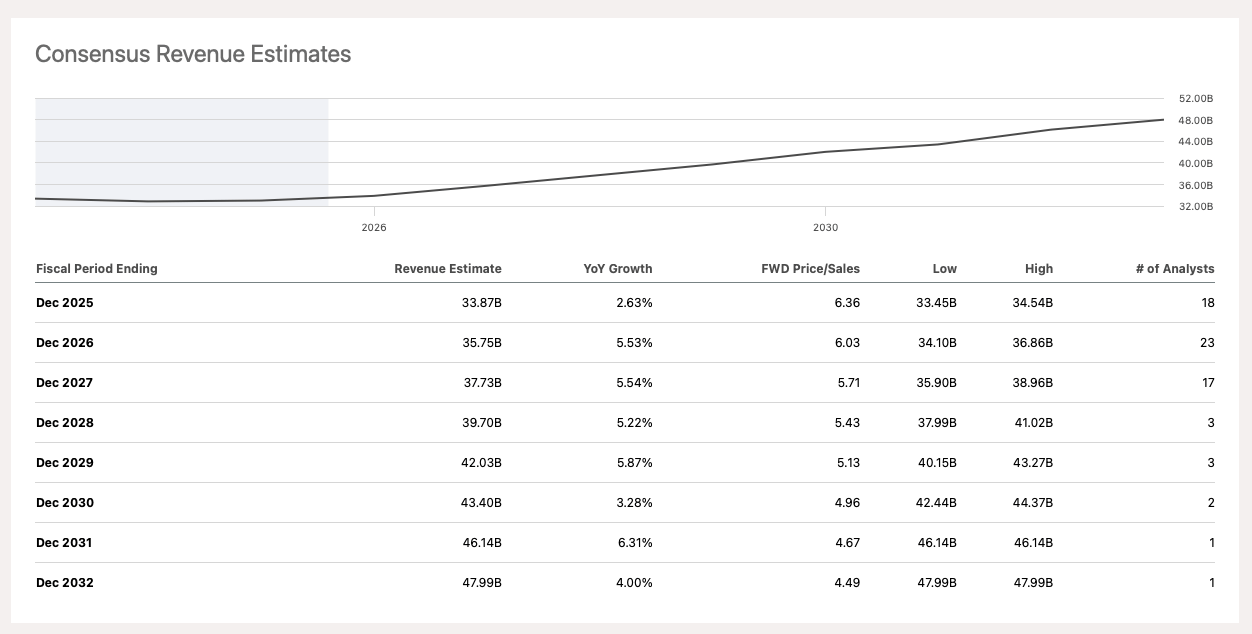The width and height of the screenshot is (1252, 634).
Task: Click the YoY Growth column header
Action: (x=617, y=269)
